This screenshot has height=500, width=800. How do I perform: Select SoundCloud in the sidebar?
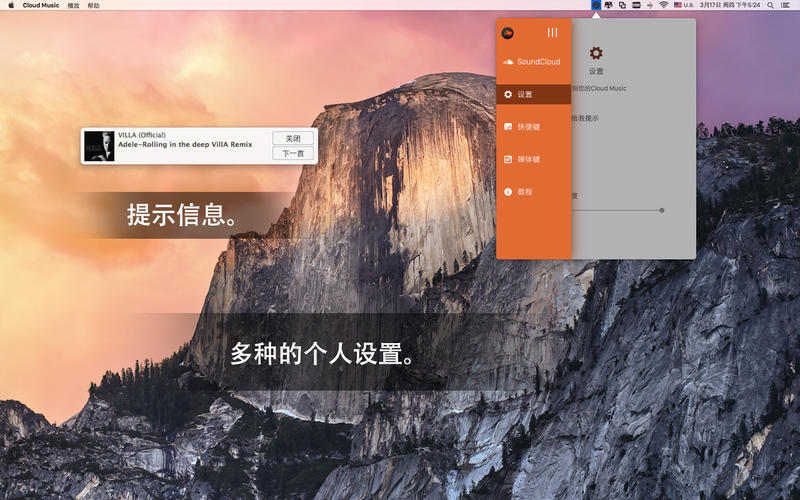coord(534,62)
